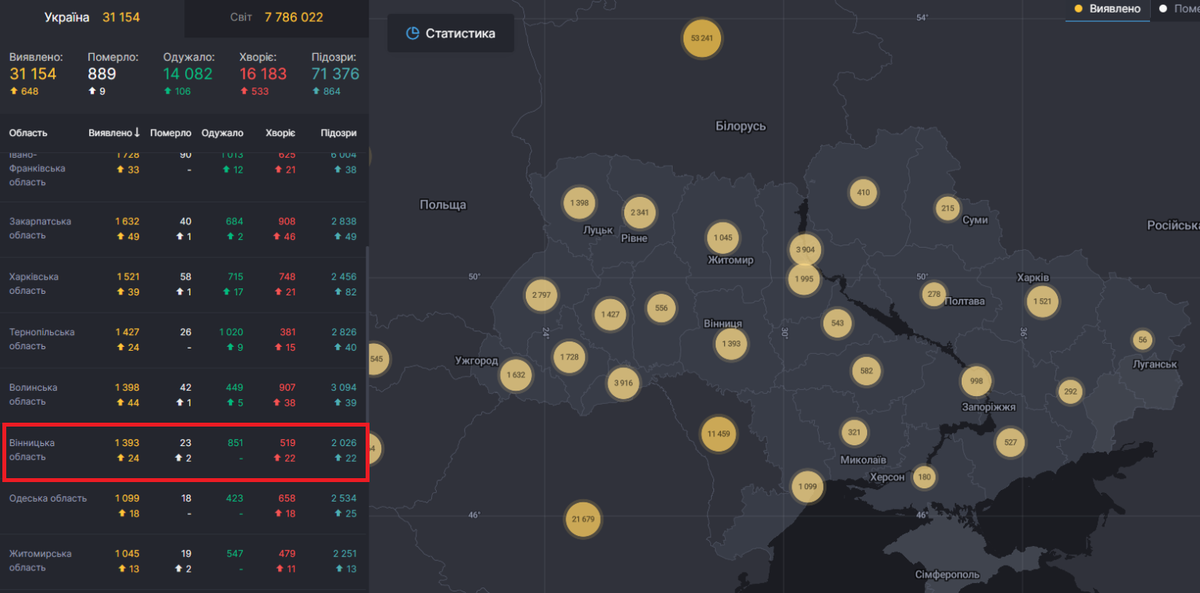The image size is (1200, 593).
Task: Click the 56 bubble near Луганськ
Action: (x=1142, y=340)
